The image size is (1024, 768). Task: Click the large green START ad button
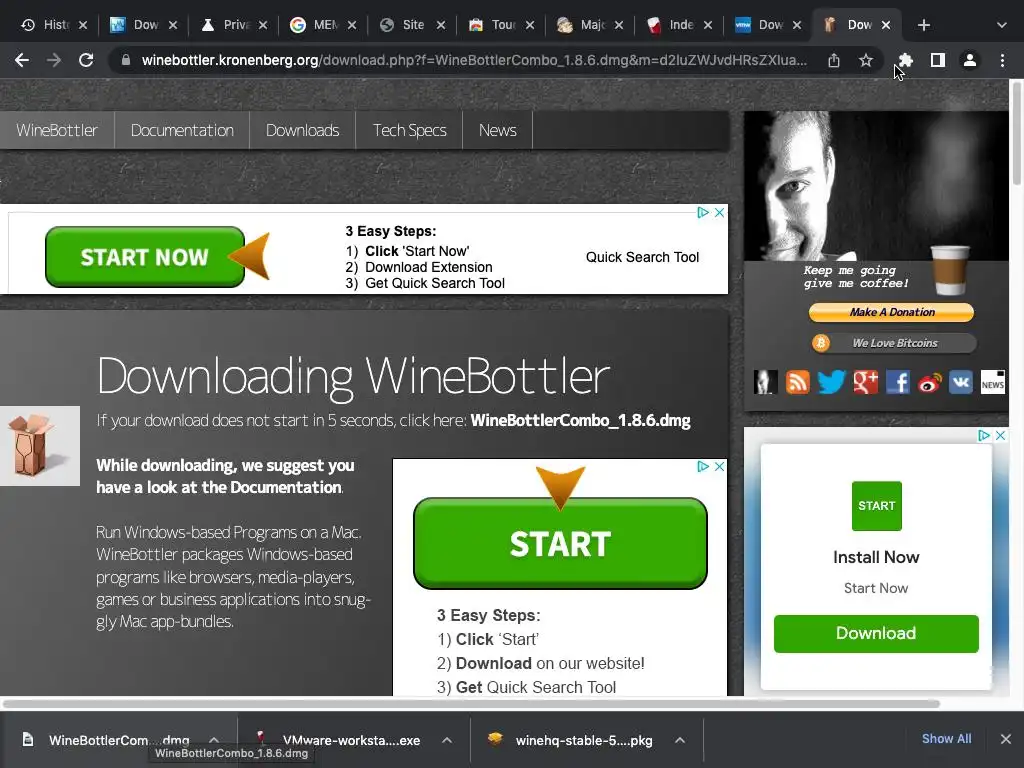(560, 543)
